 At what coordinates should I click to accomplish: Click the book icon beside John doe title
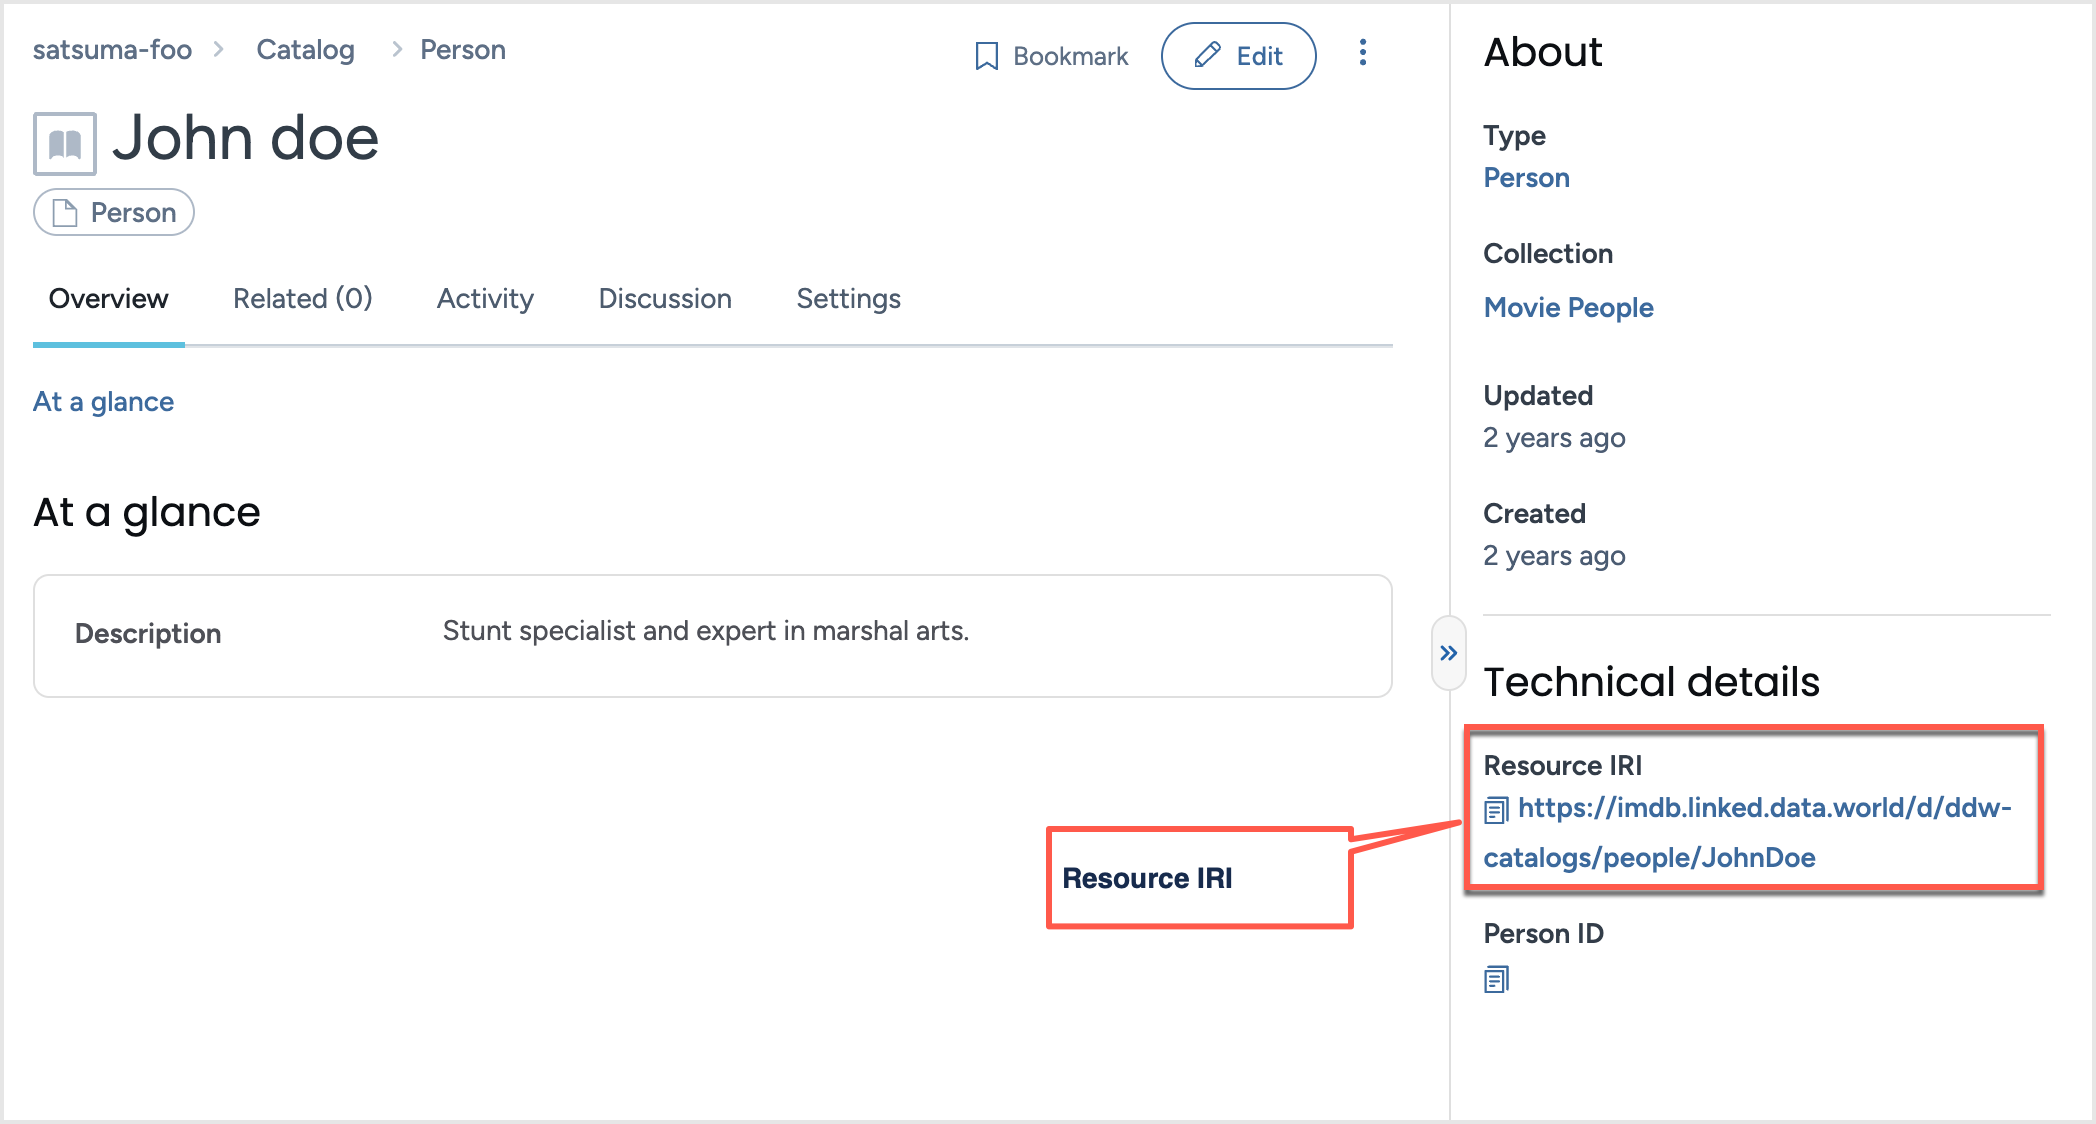tap(64, 143)
